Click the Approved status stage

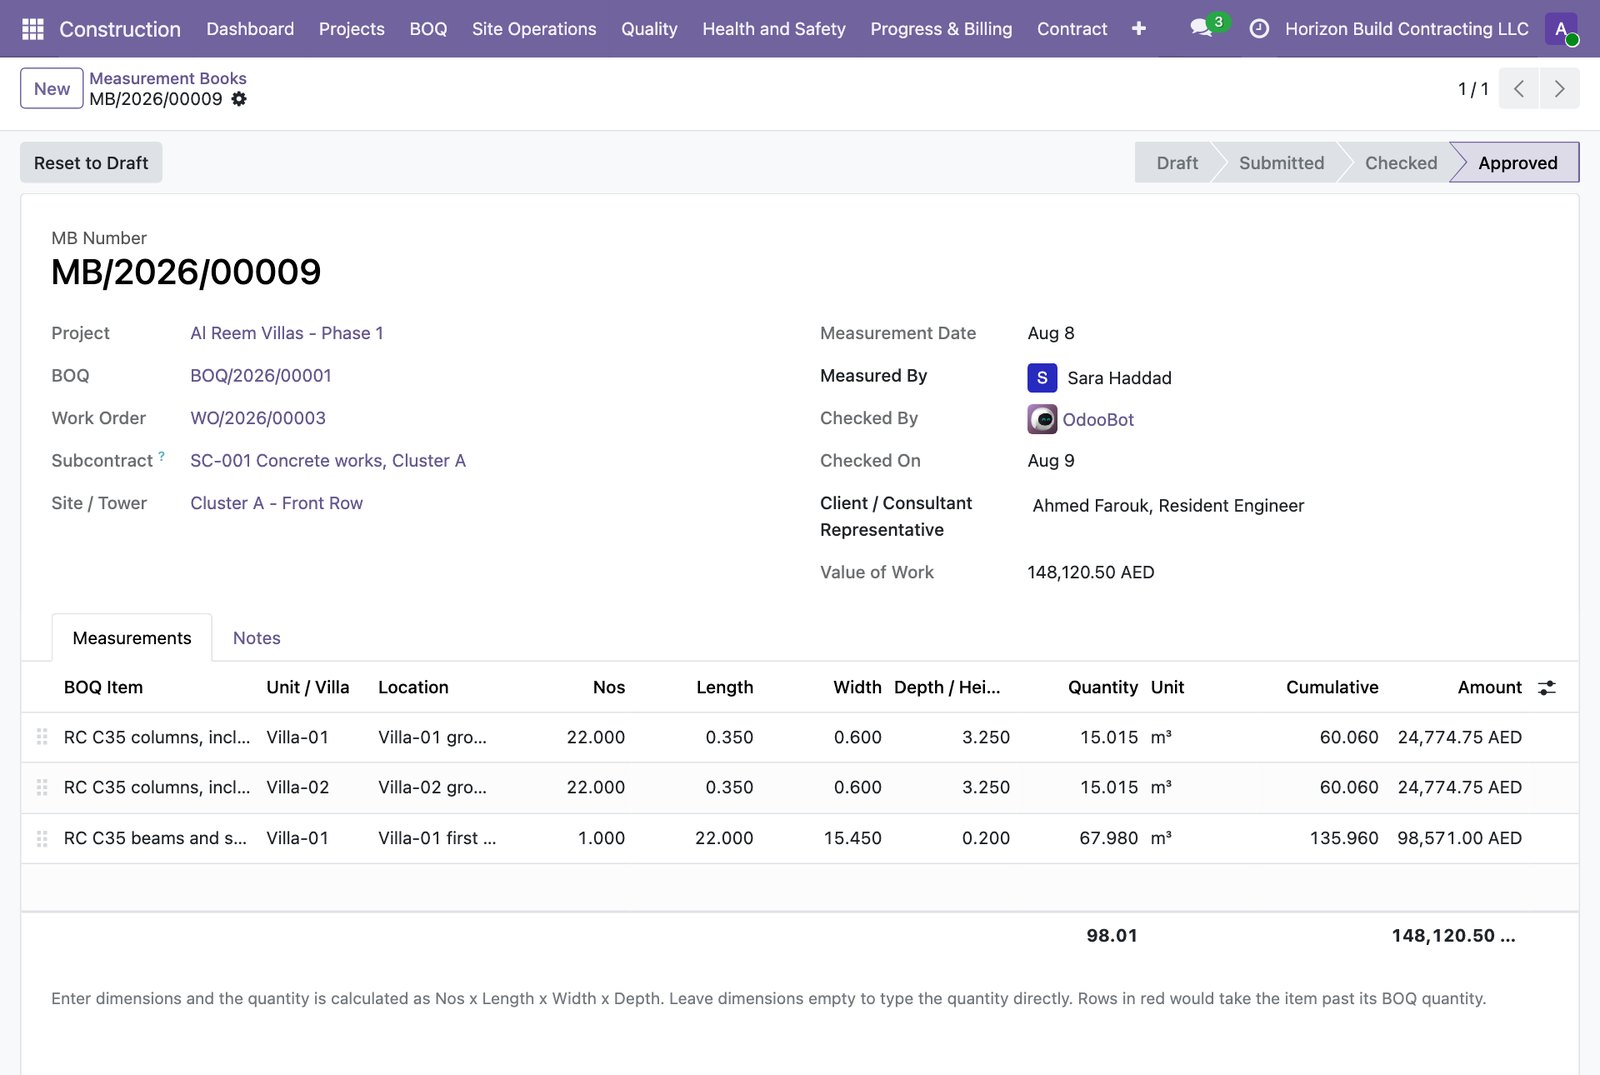(x=1518, y=163)
